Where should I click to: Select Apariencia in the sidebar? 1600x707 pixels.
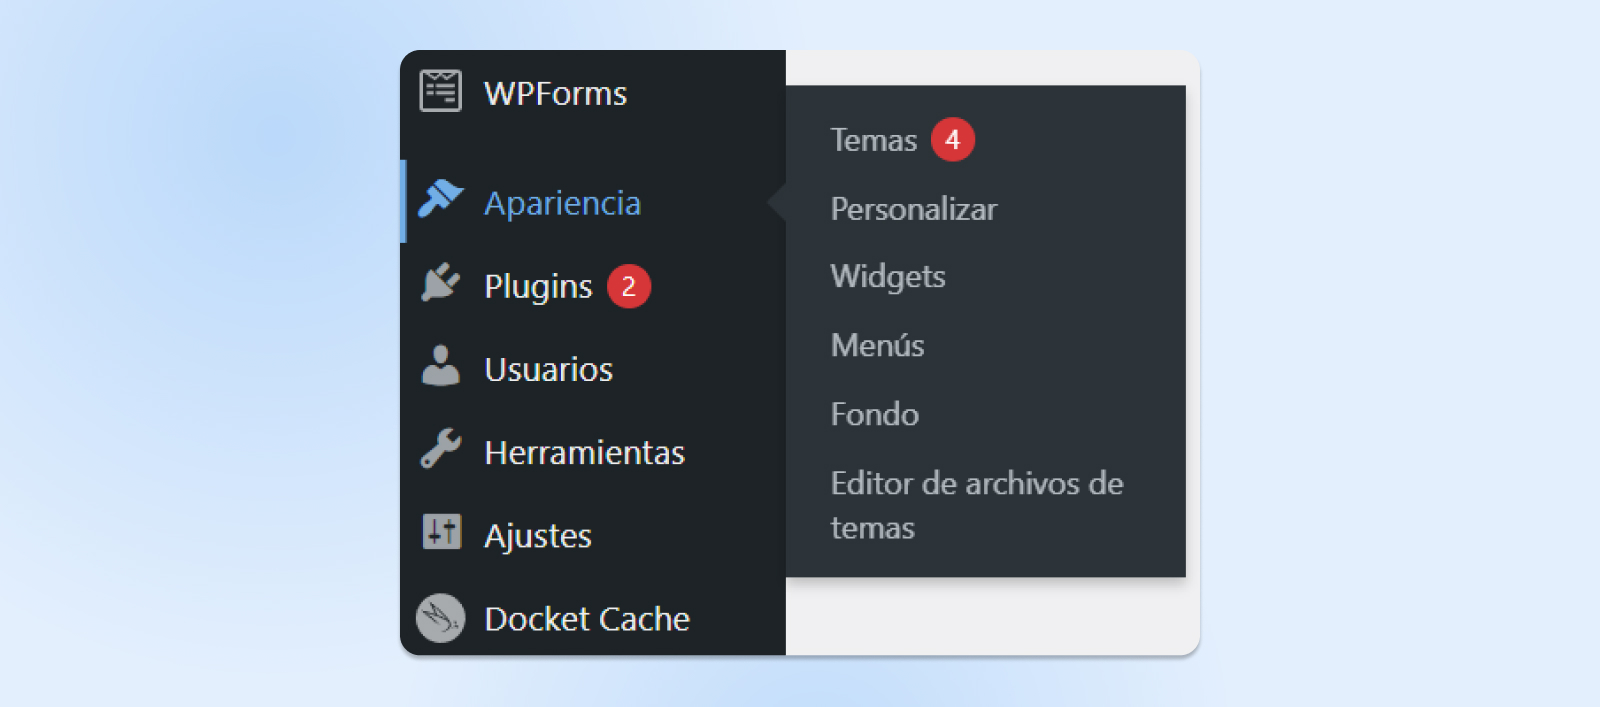pos(562,203)
